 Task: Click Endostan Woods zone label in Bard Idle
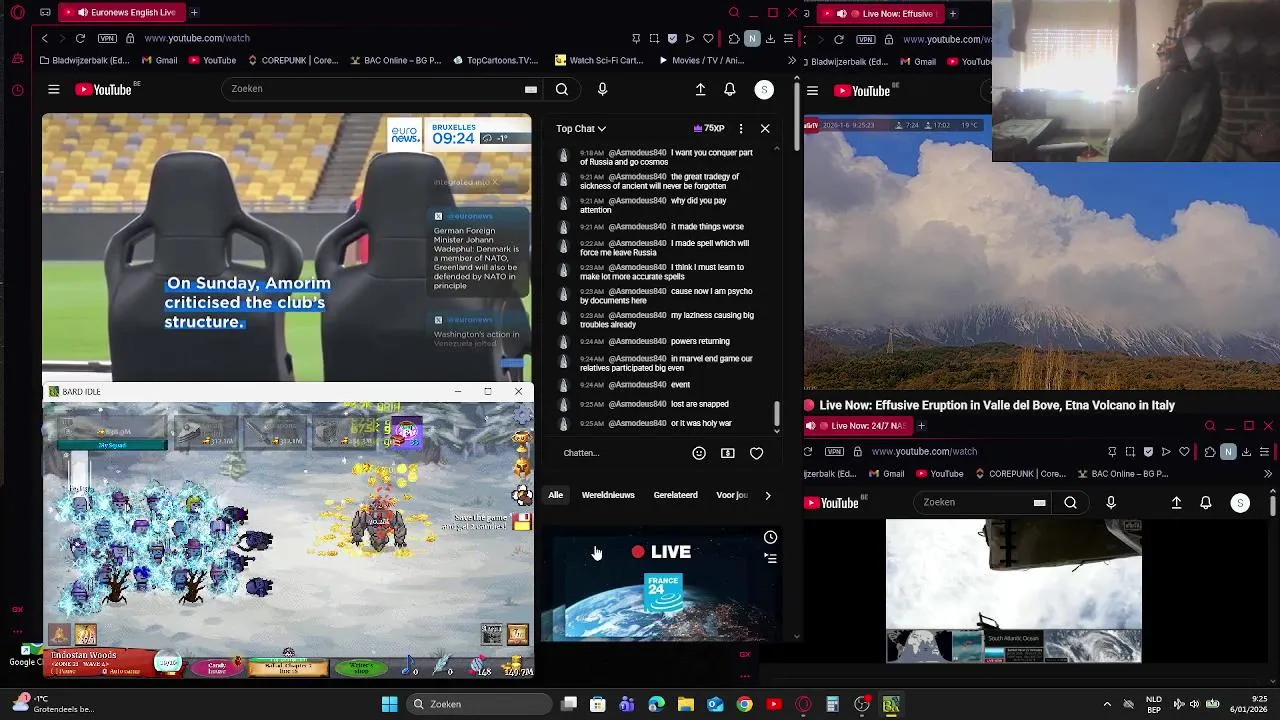[x=84, y=656]
